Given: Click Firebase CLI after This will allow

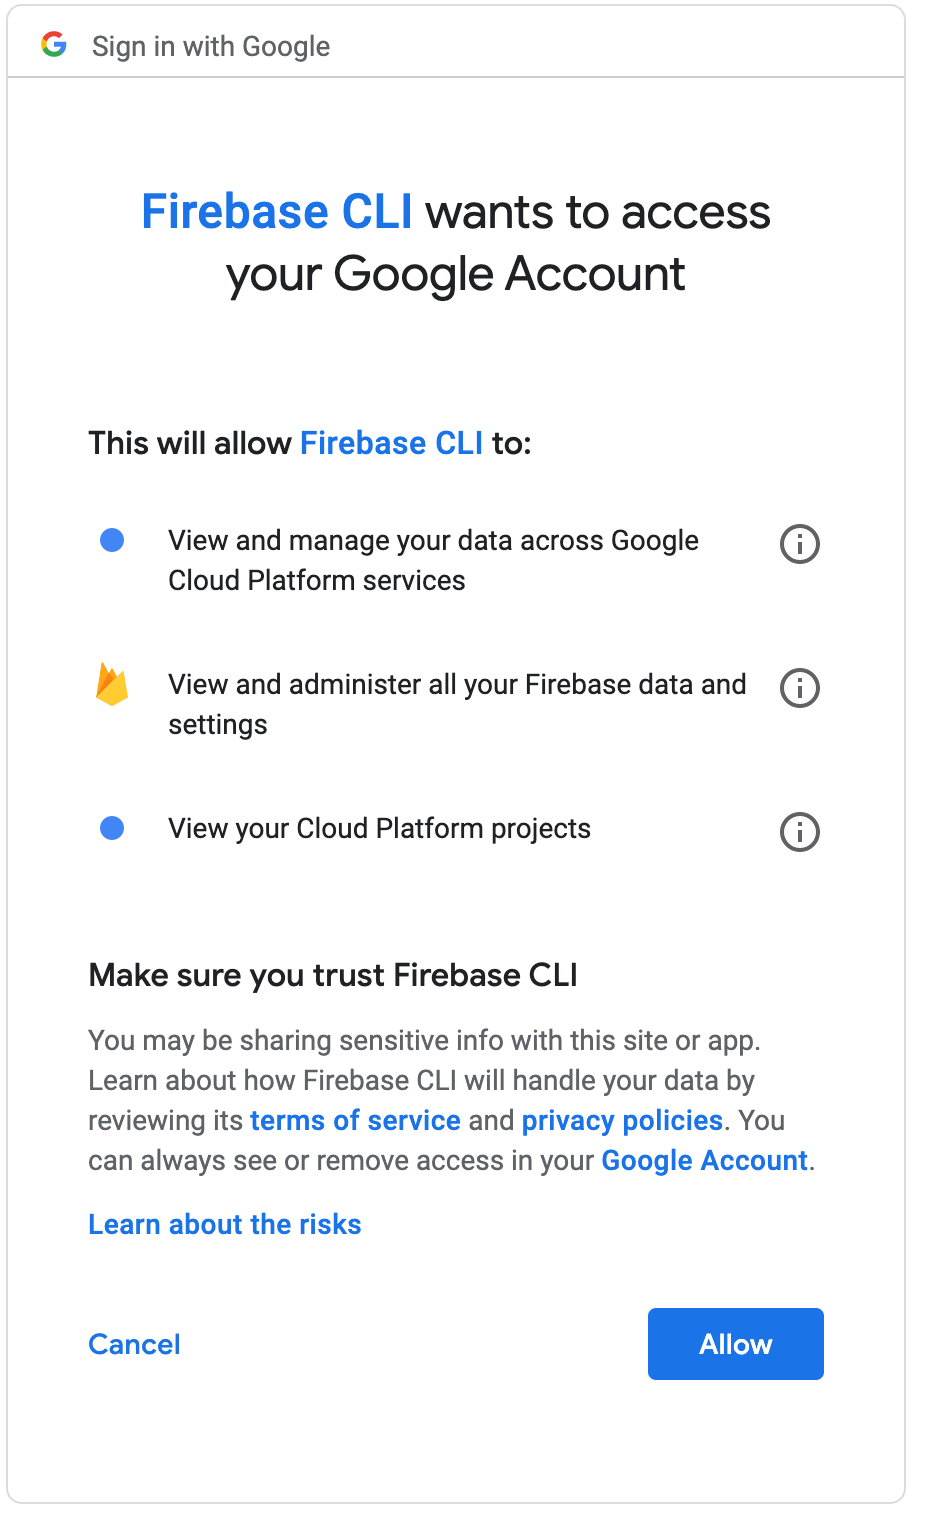Looking at the screenshot, I should (391, 443).
